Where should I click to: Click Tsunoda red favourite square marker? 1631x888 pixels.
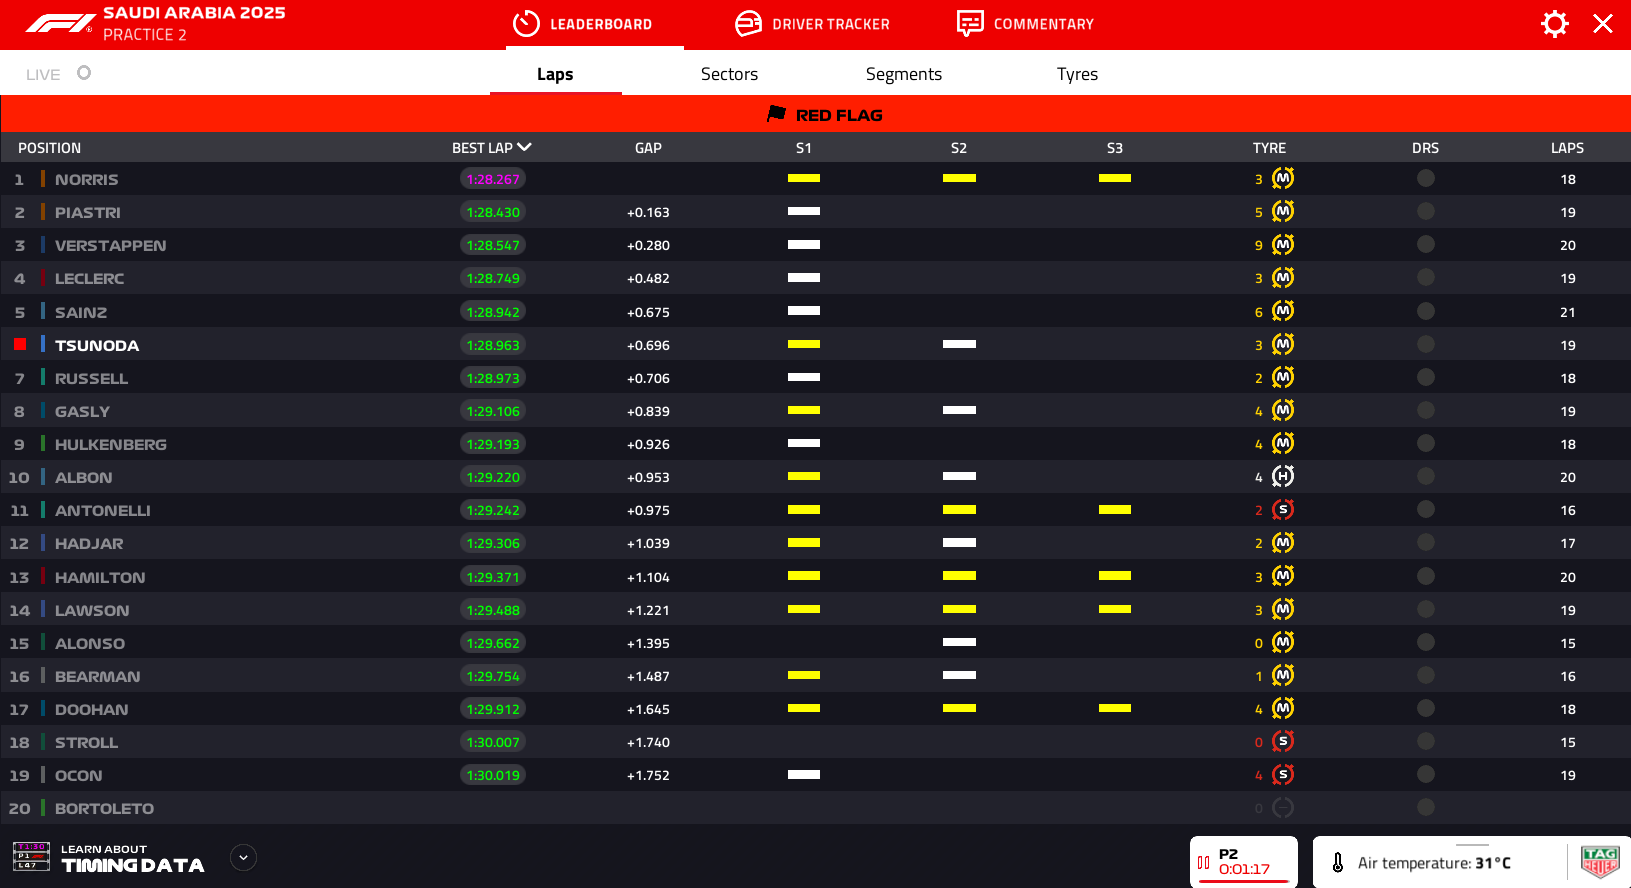click(20, 344)
